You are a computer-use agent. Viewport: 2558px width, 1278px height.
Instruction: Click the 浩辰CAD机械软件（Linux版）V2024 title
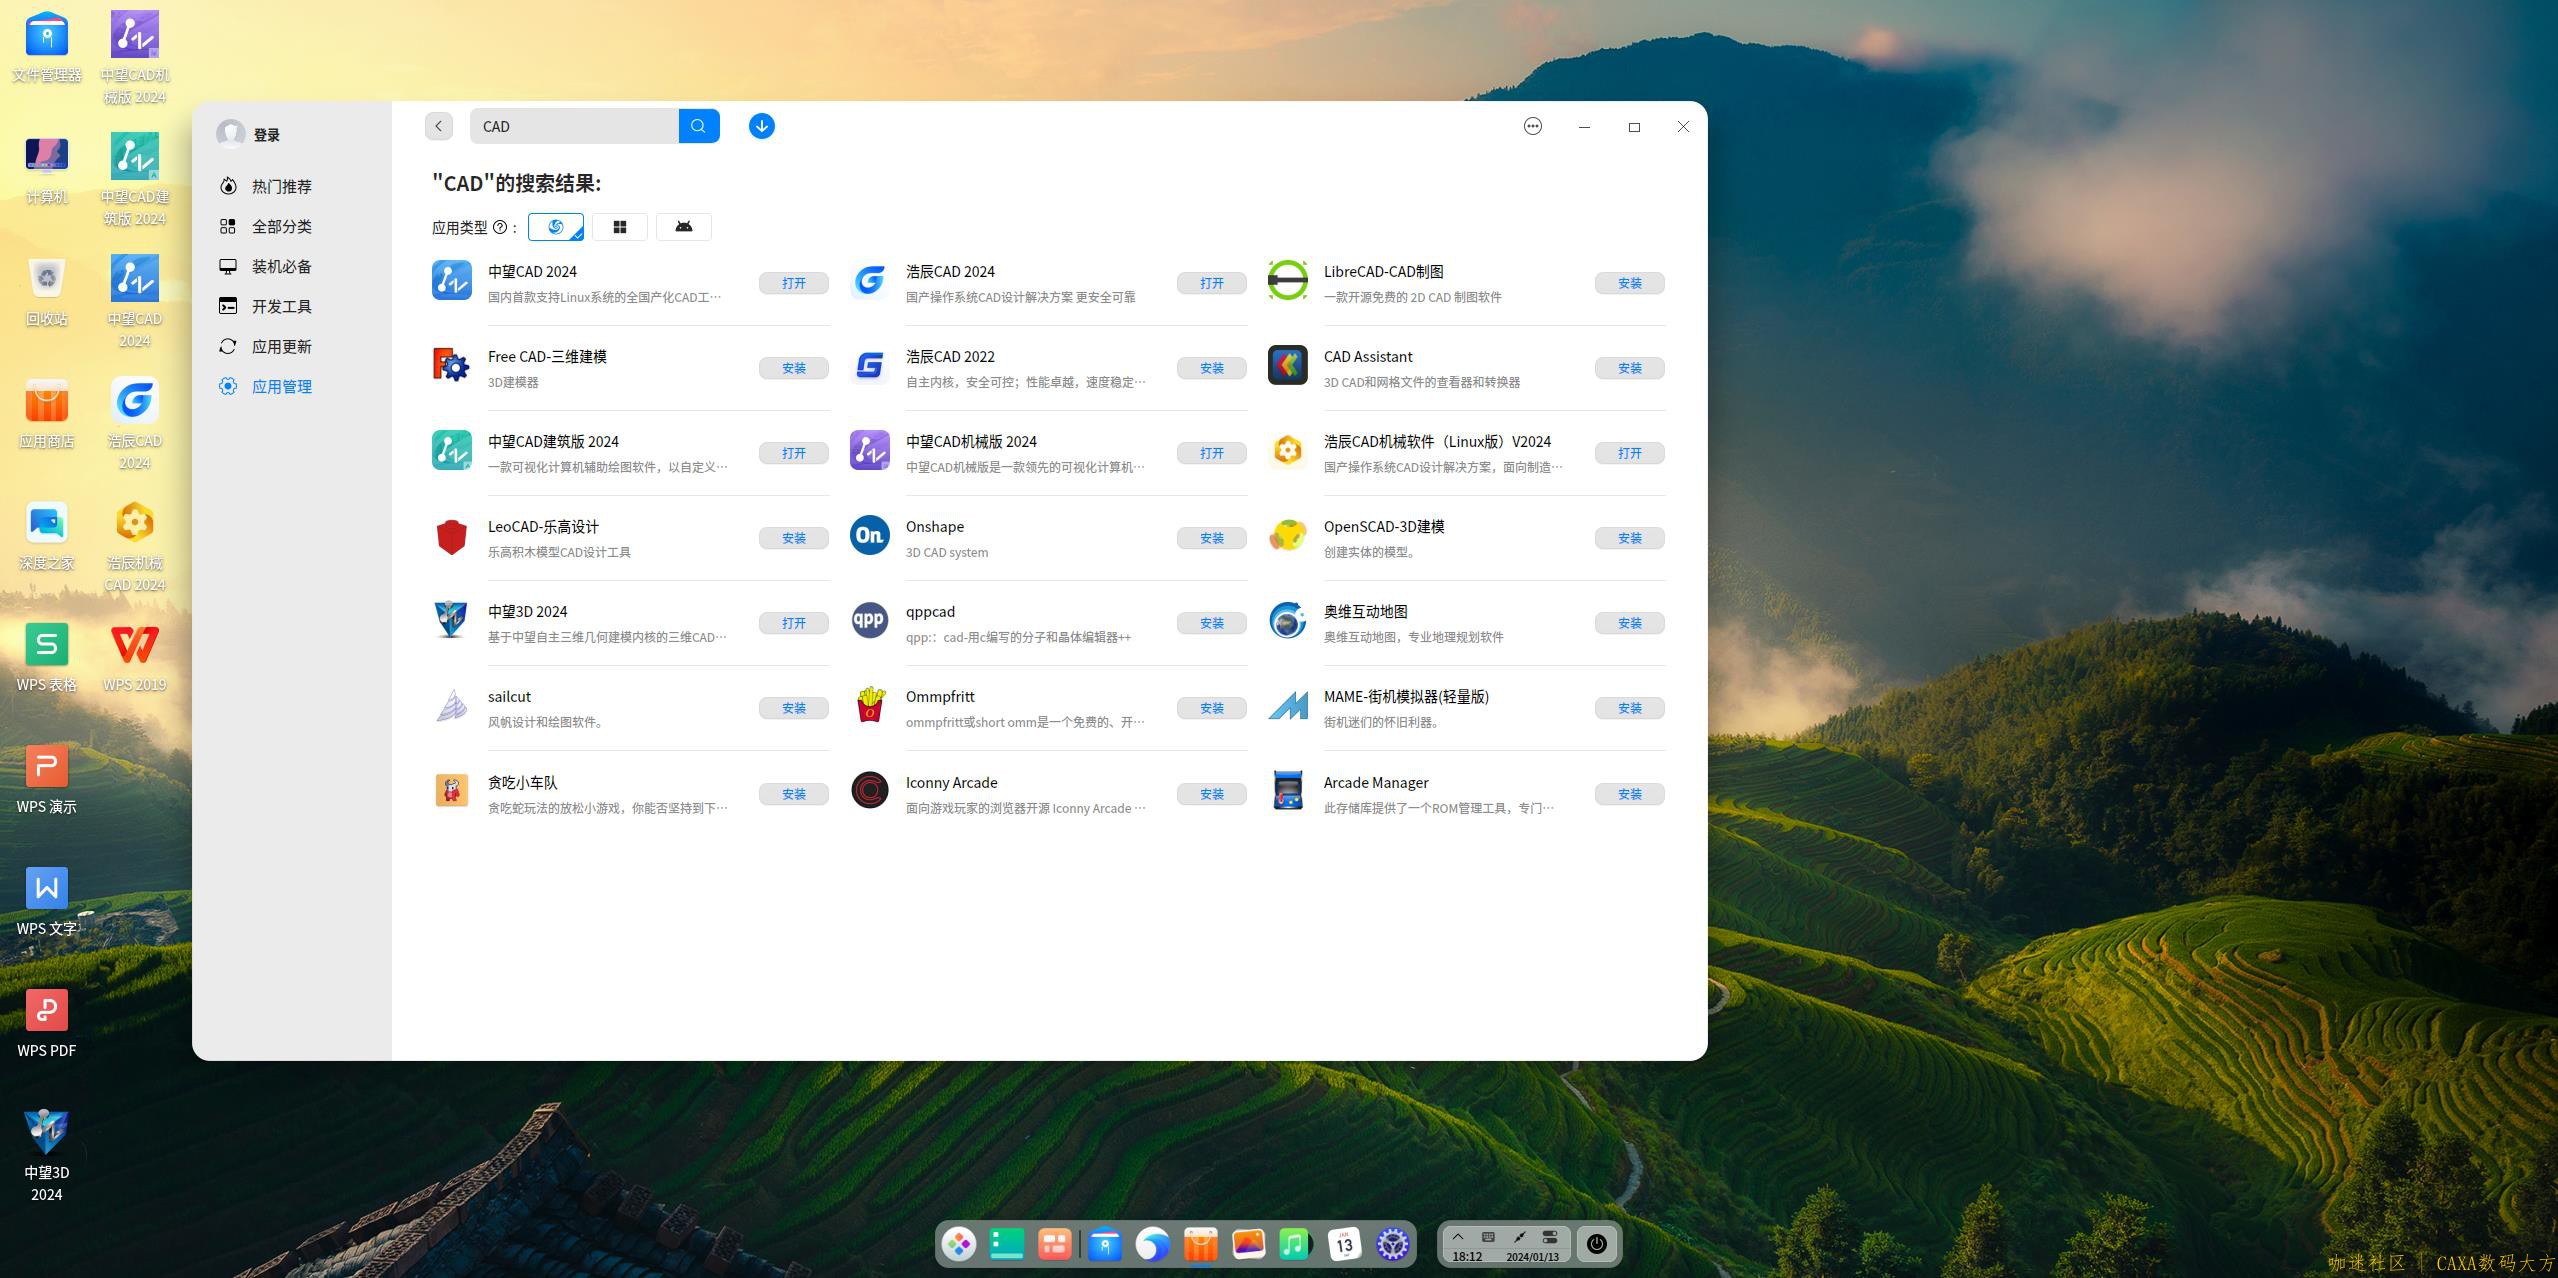tap(1437, 441)
